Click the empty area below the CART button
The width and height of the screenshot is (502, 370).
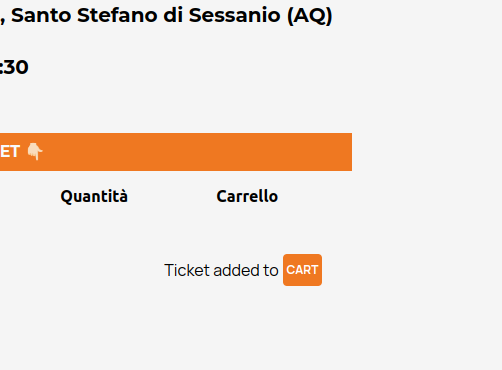point(302,320)
